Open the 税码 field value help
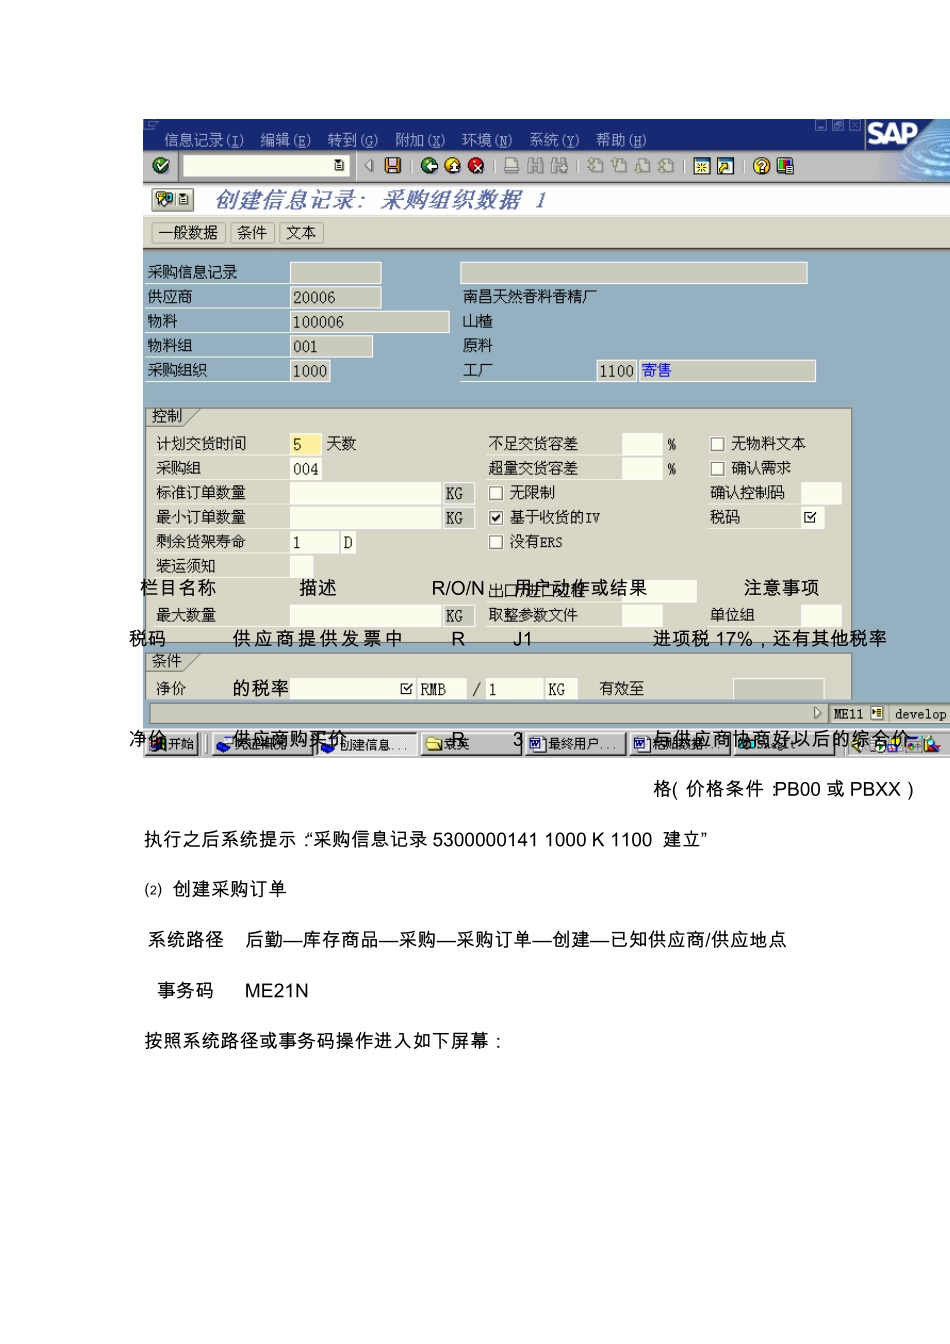This screenshot has width=950, height=1344. (810, 517)
